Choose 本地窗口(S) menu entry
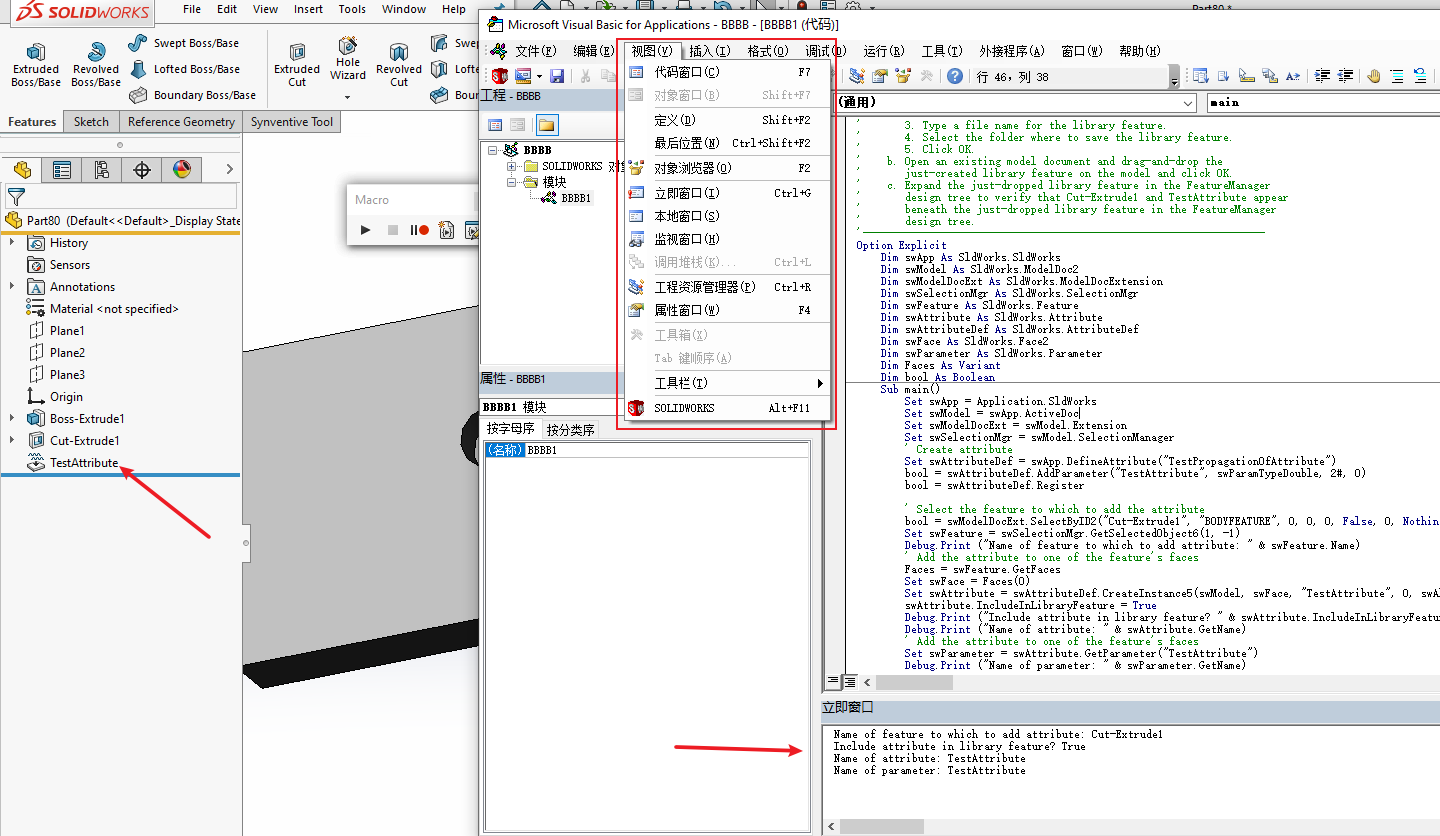 click(727, 216)
